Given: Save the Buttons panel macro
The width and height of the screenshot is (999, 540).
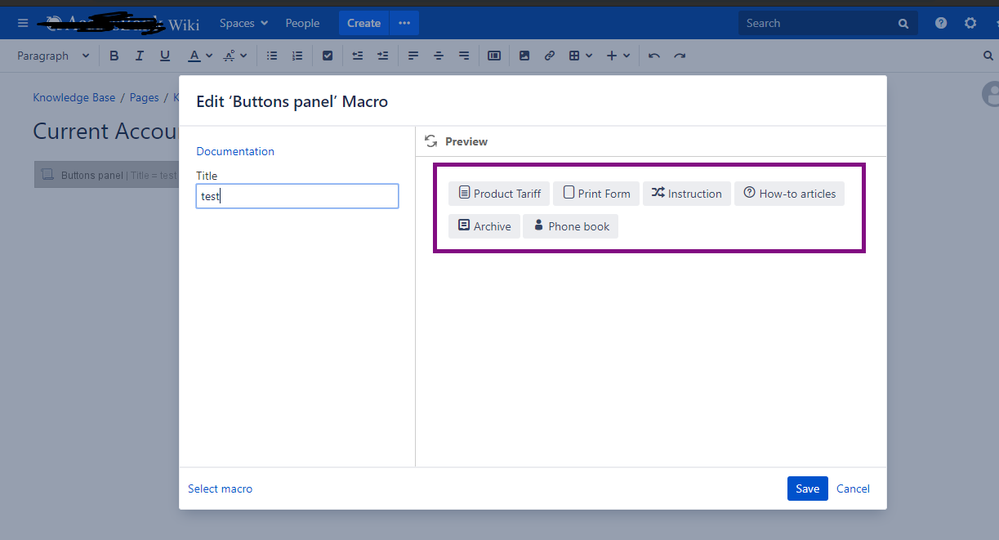Looking at the screenshot, I should pyautogui.click(x=807, y=488).
